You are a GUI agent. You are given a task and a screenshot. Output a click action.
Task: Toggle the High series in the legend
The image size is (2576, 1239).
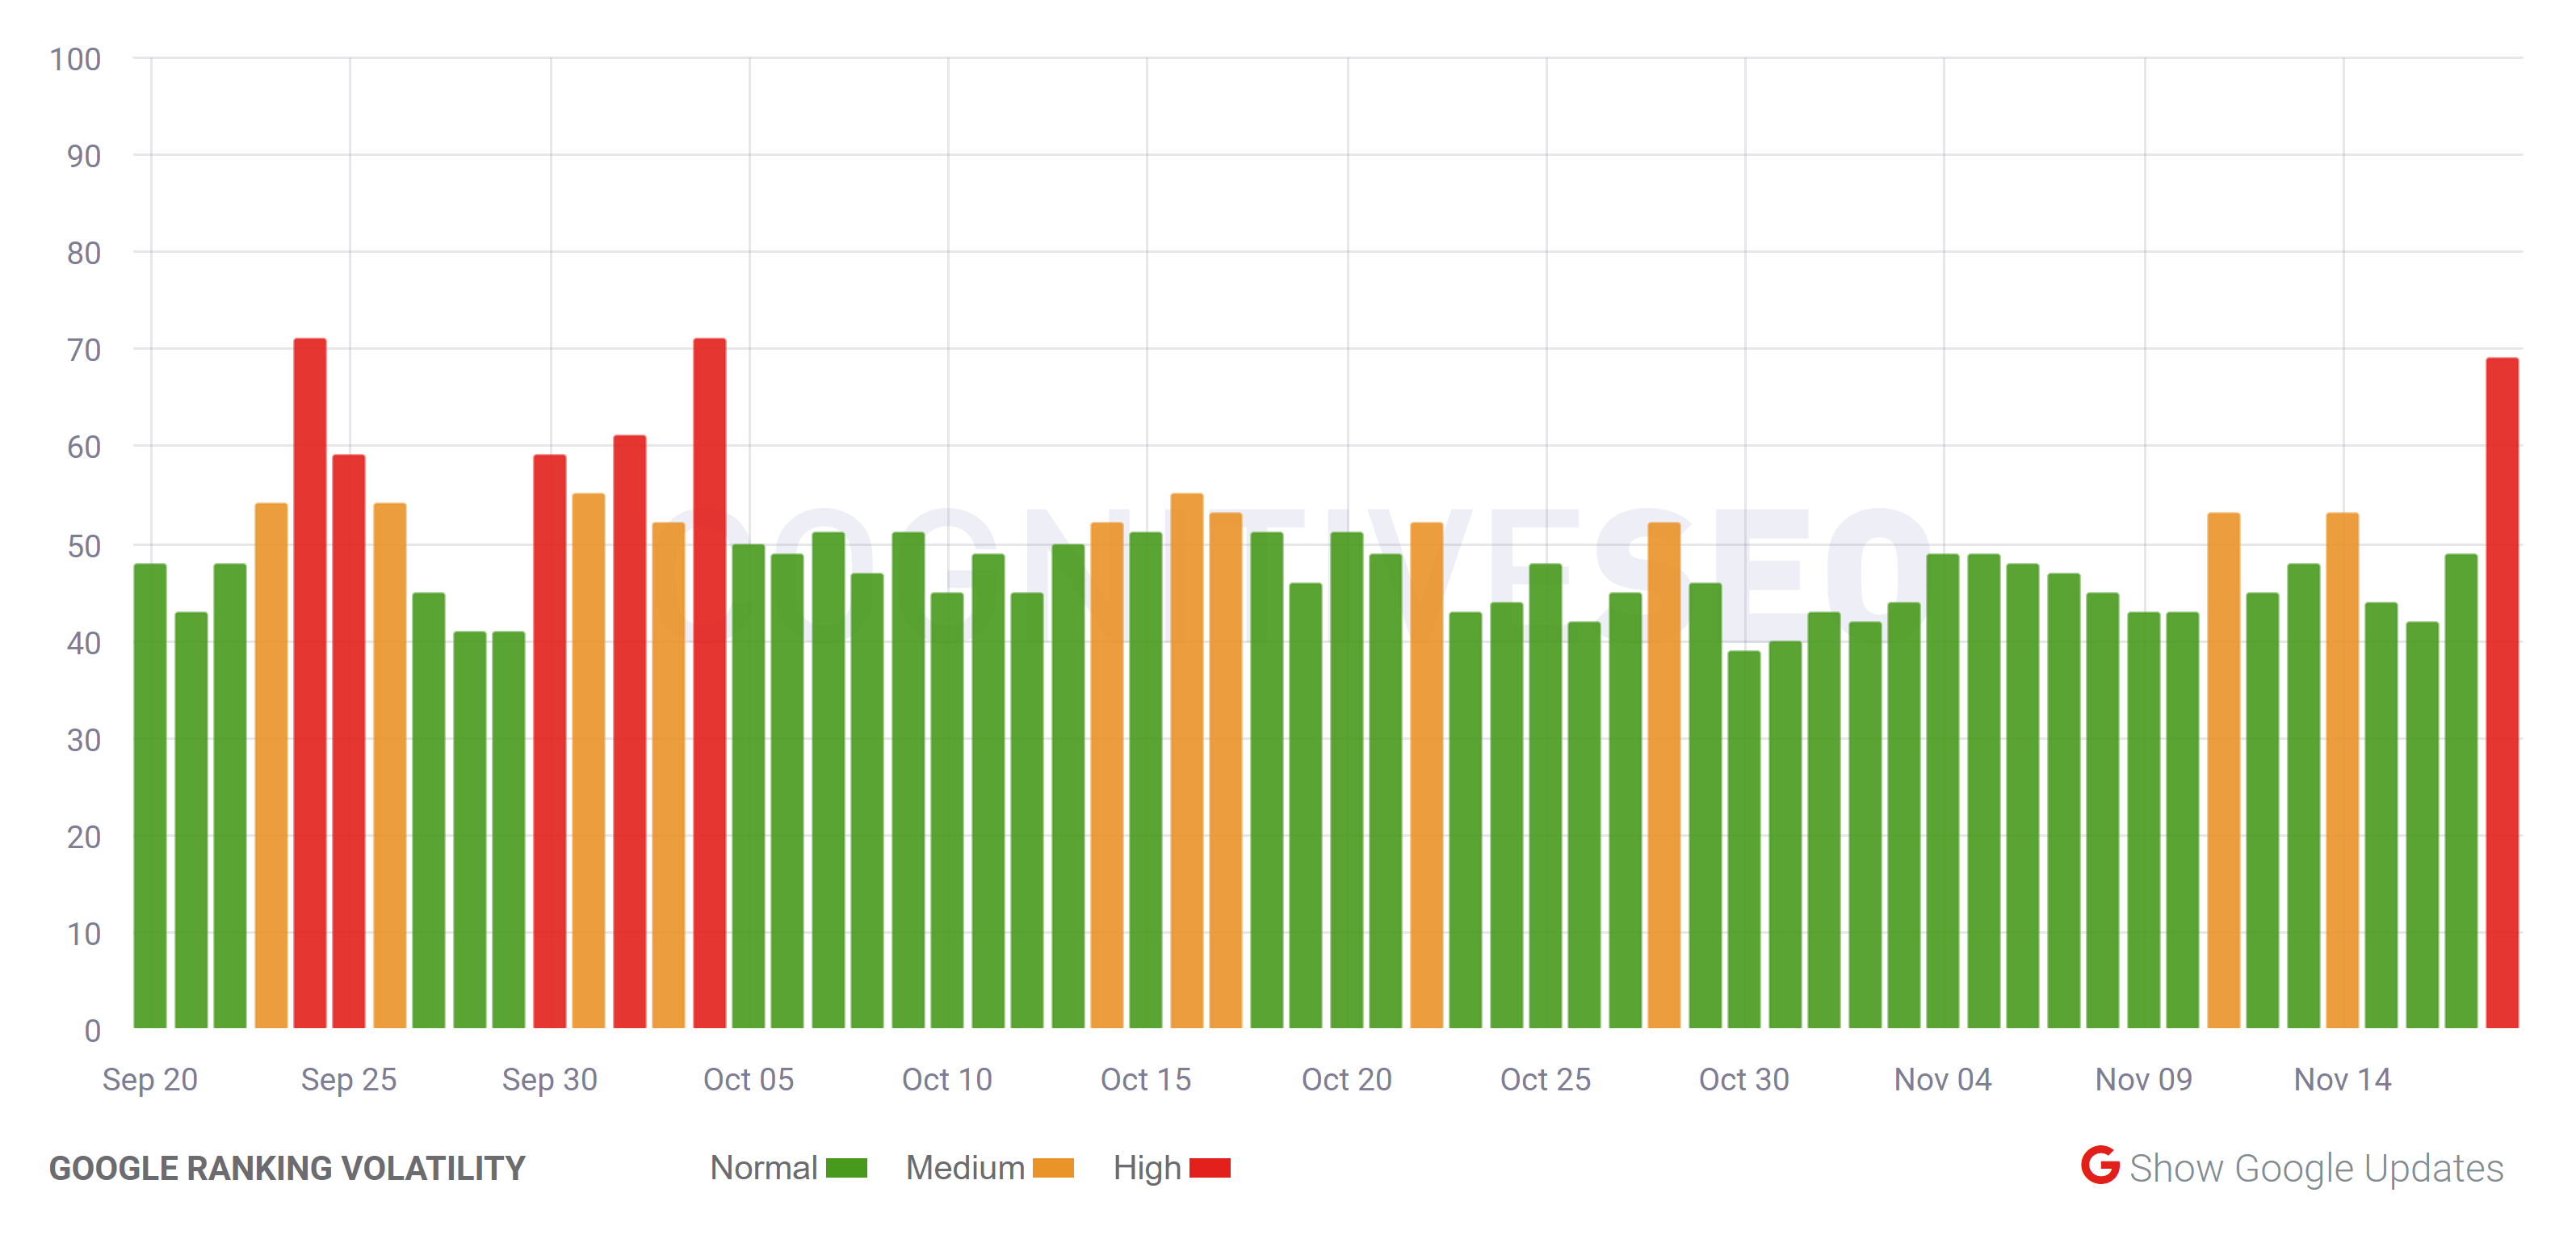click(1180, 1167)
